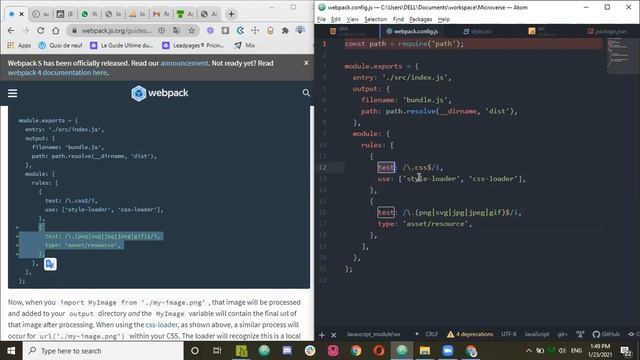Open Zoom from the taskbar
This screenshot has height=360, width=640.
448,351
